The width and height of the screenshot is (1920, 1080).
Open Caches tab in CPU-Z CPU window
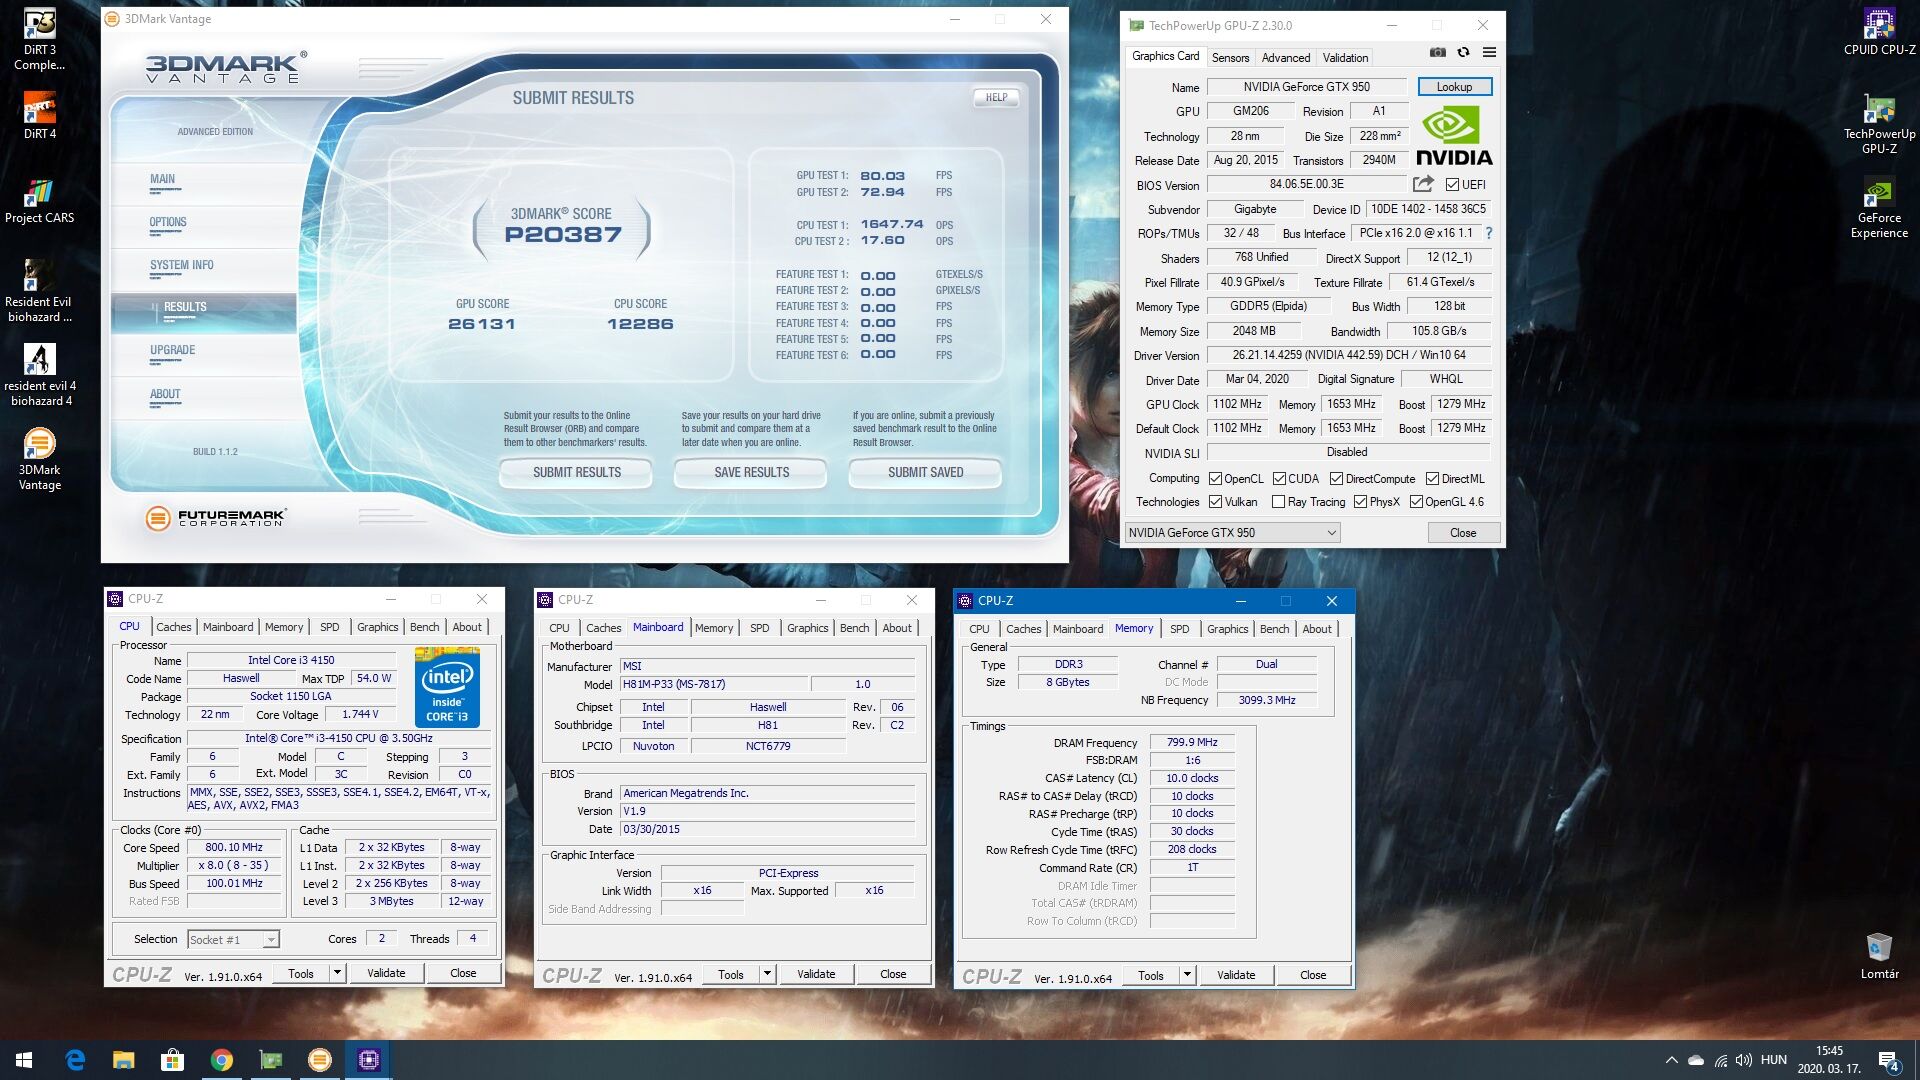tap(173, 627)
